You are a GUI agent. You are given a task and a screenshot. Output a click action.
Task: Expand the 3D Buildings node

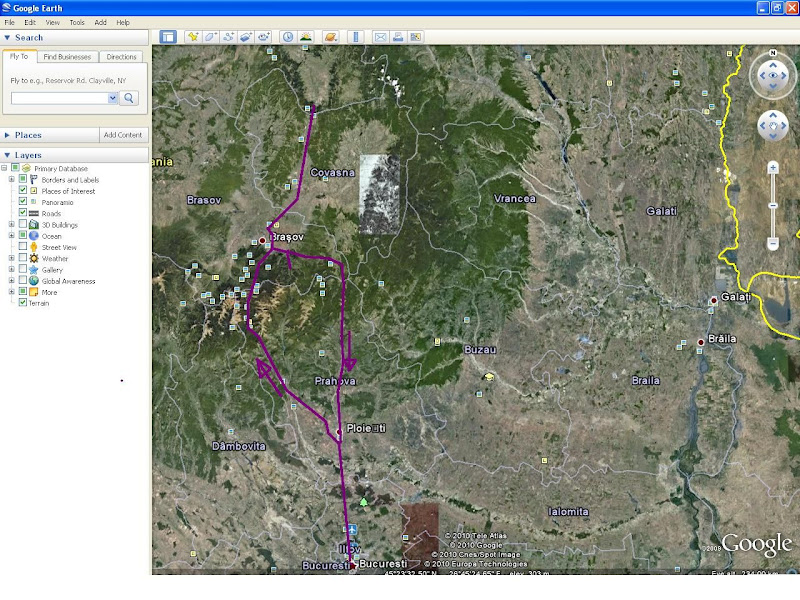click(11, 224)
